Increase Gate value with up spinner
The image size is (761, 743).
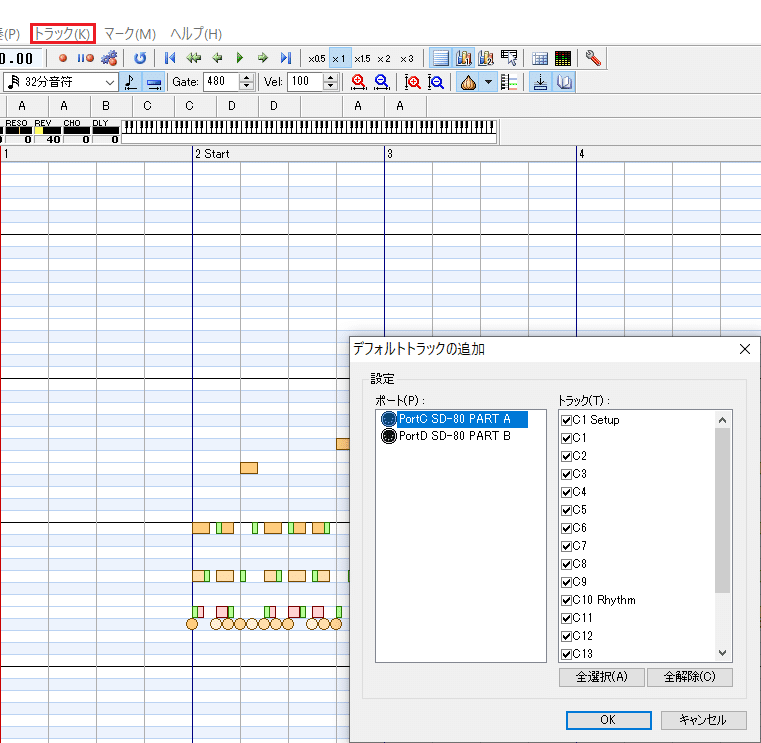[247, 78]
